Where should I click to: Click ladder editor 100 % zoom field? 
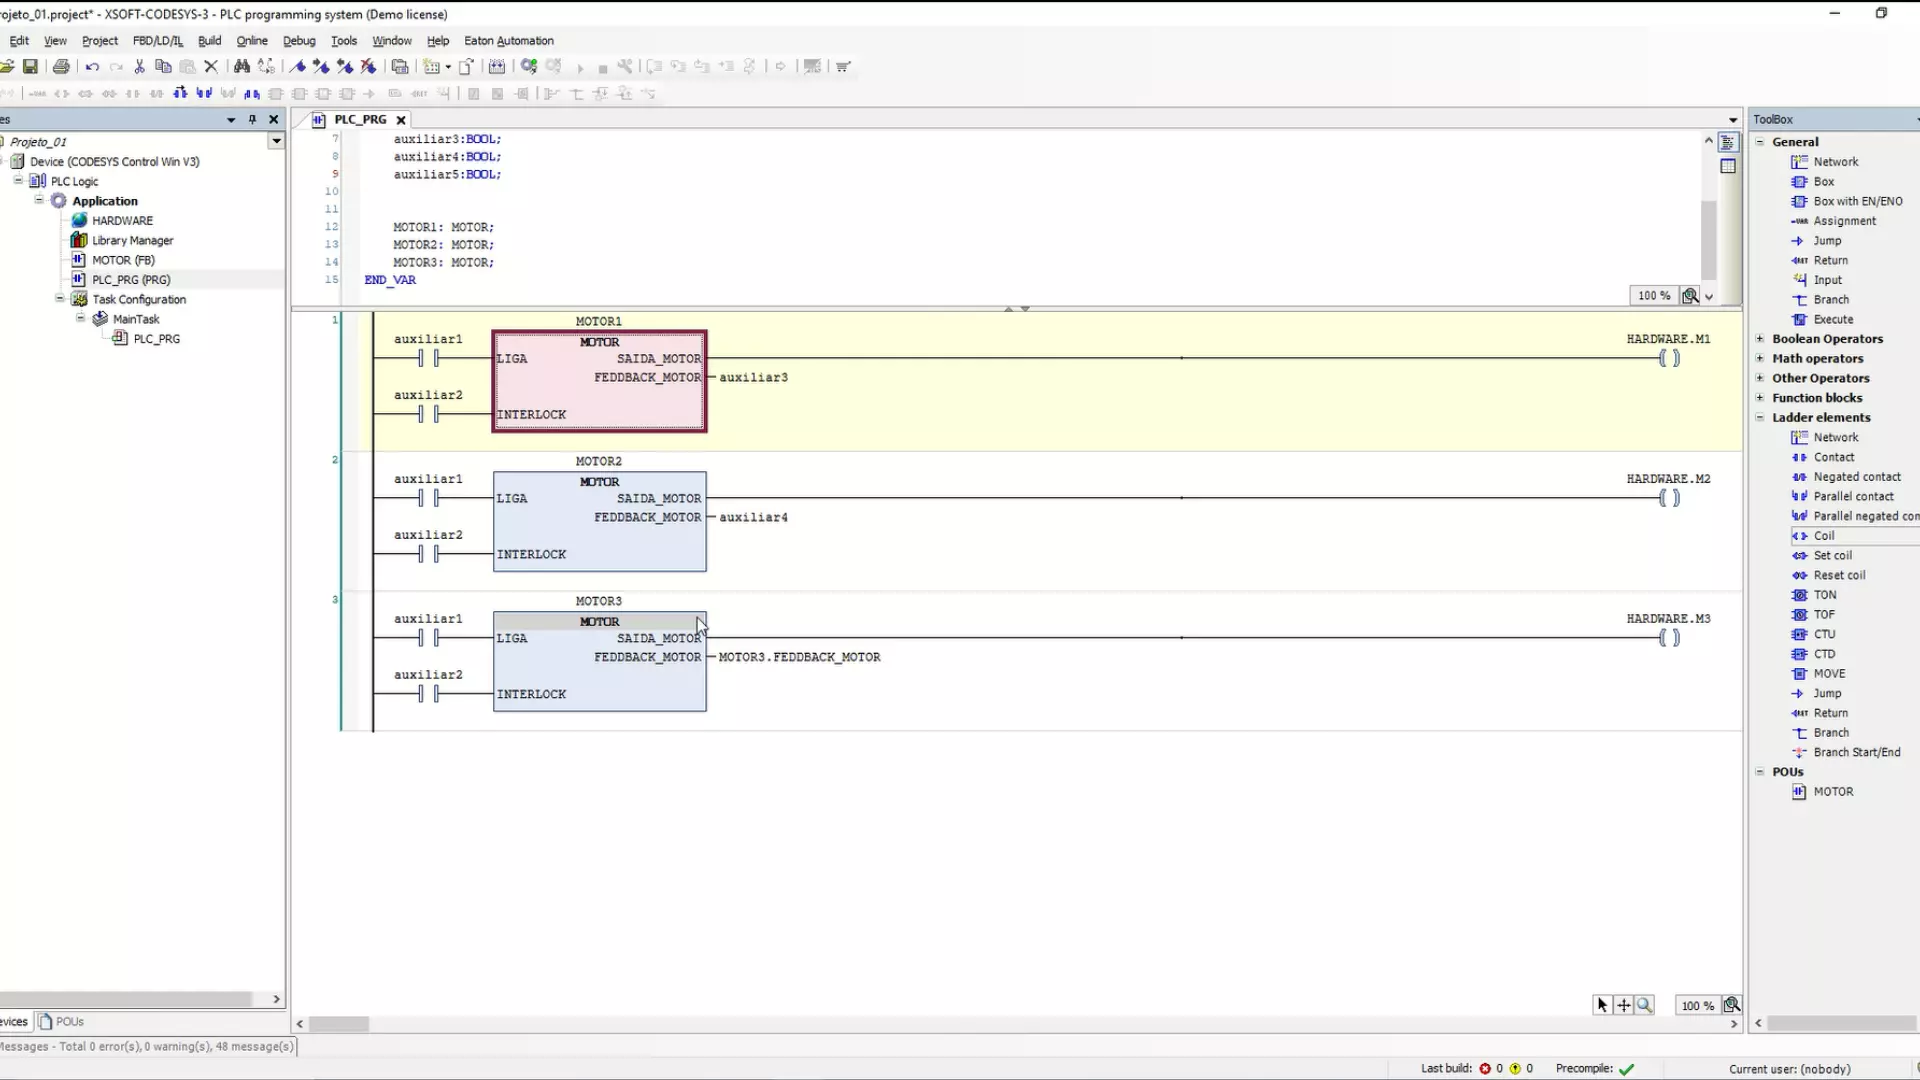(x=1697, y=1005)
